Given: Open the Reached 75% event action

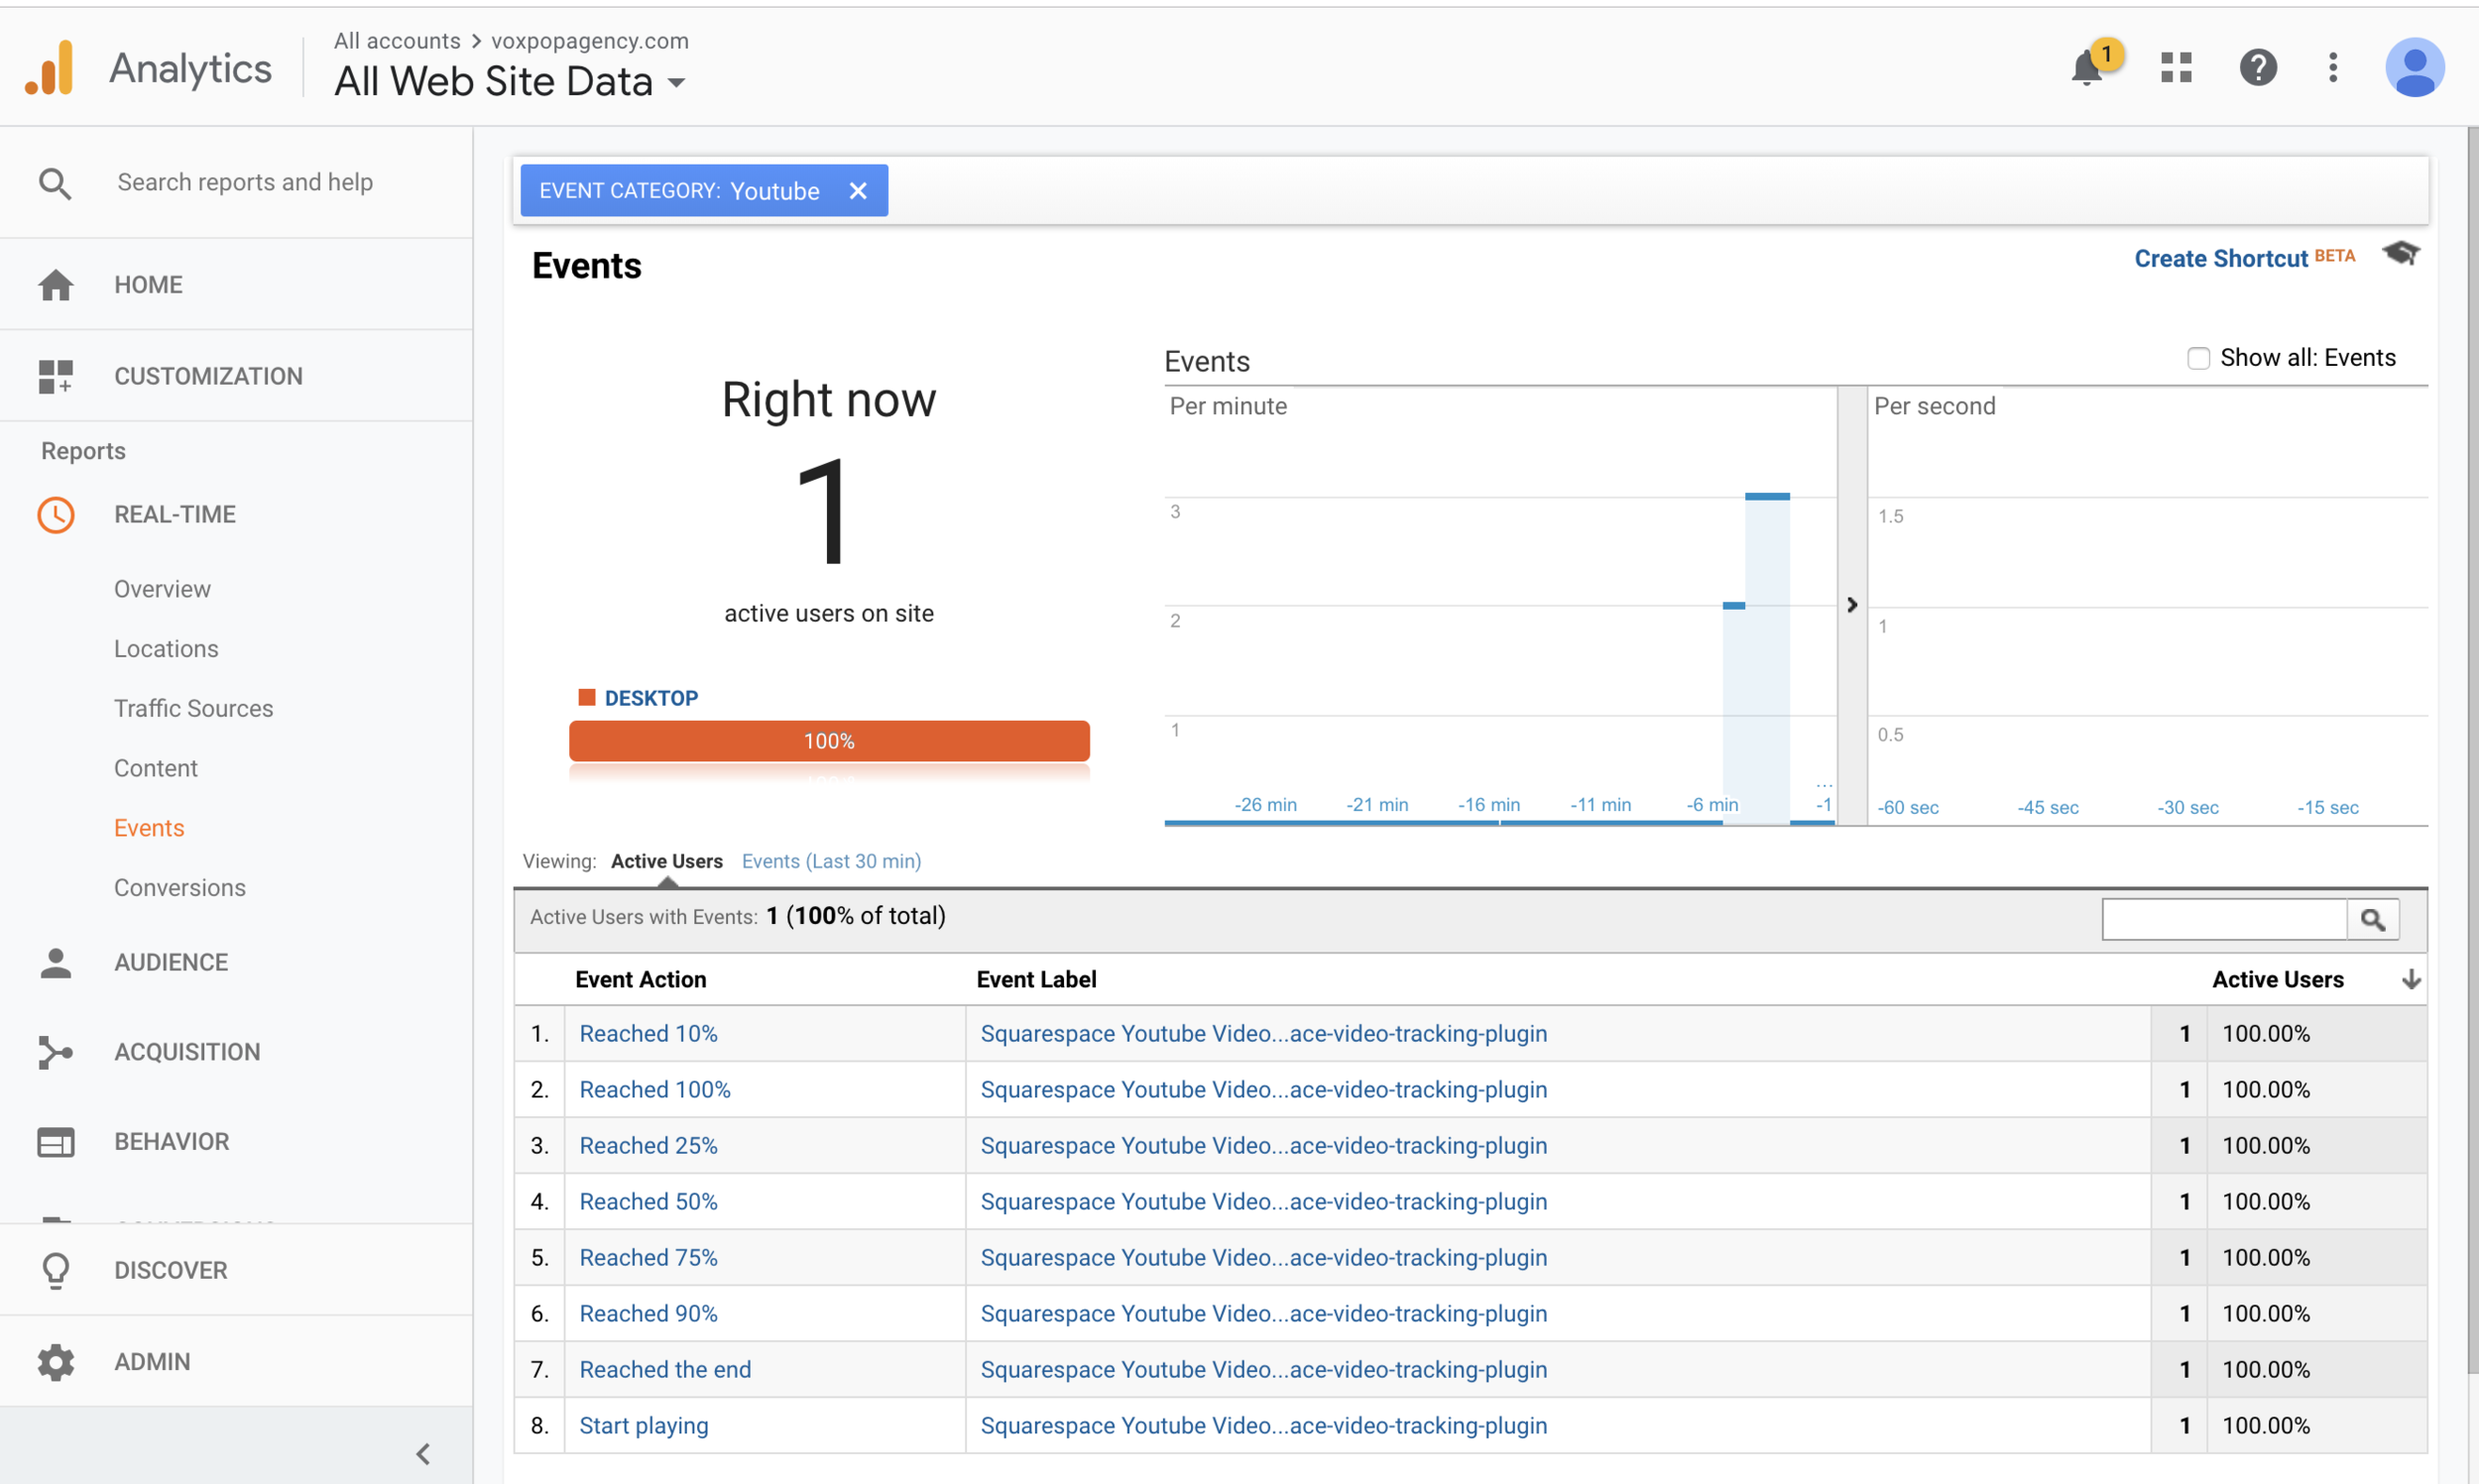Looking at the screenshot, I should pyautogui.click(x=648, y=1257).
